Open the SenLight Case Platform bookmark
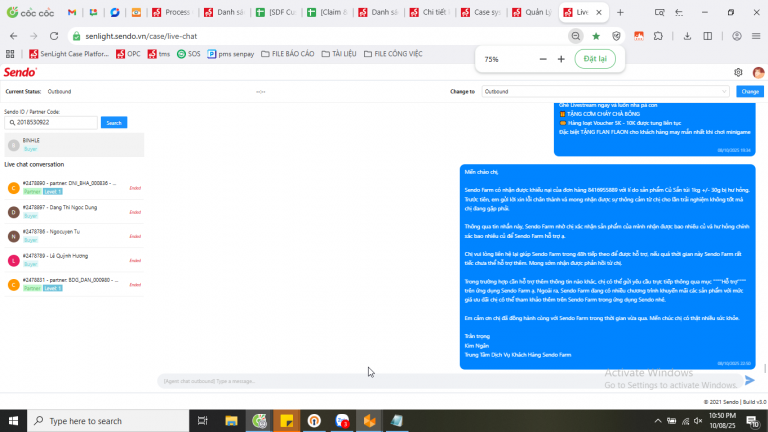Viewport: 768px width, 432px height. coord(69,54)
